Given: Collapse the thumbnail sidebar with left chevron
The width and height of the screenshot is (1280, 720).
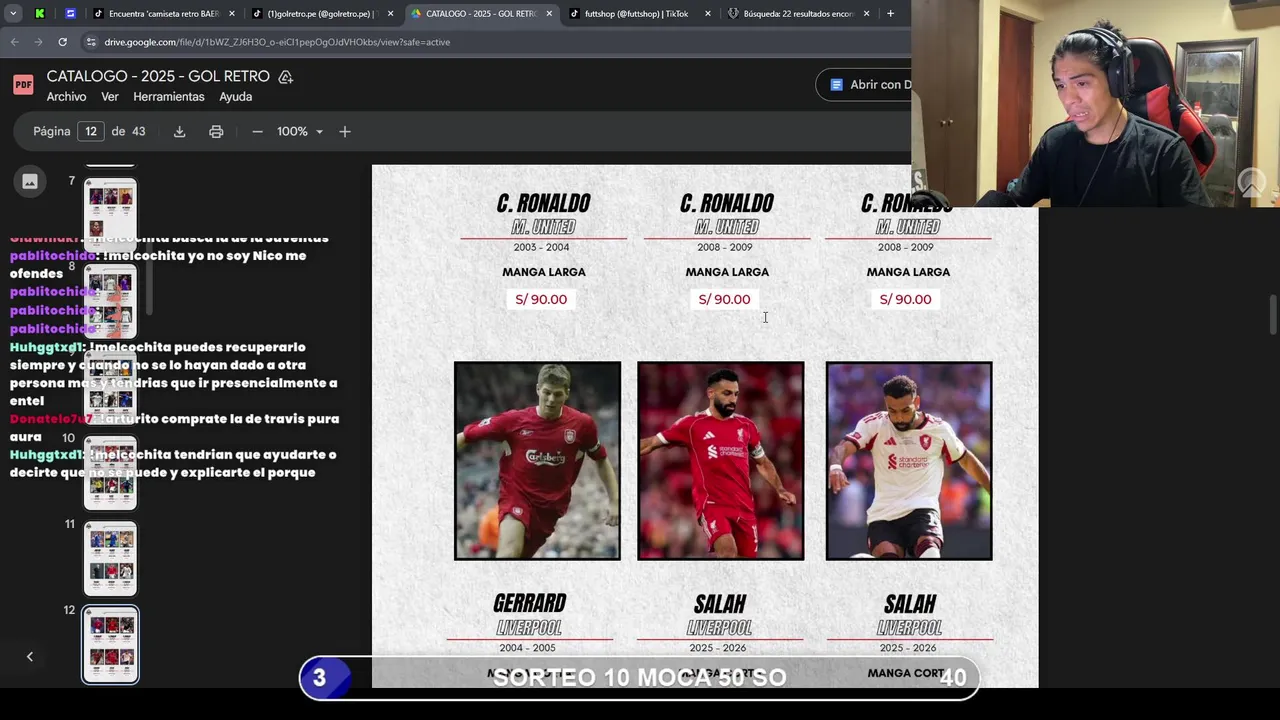Looking at the screenshot, I should (30, 656).
